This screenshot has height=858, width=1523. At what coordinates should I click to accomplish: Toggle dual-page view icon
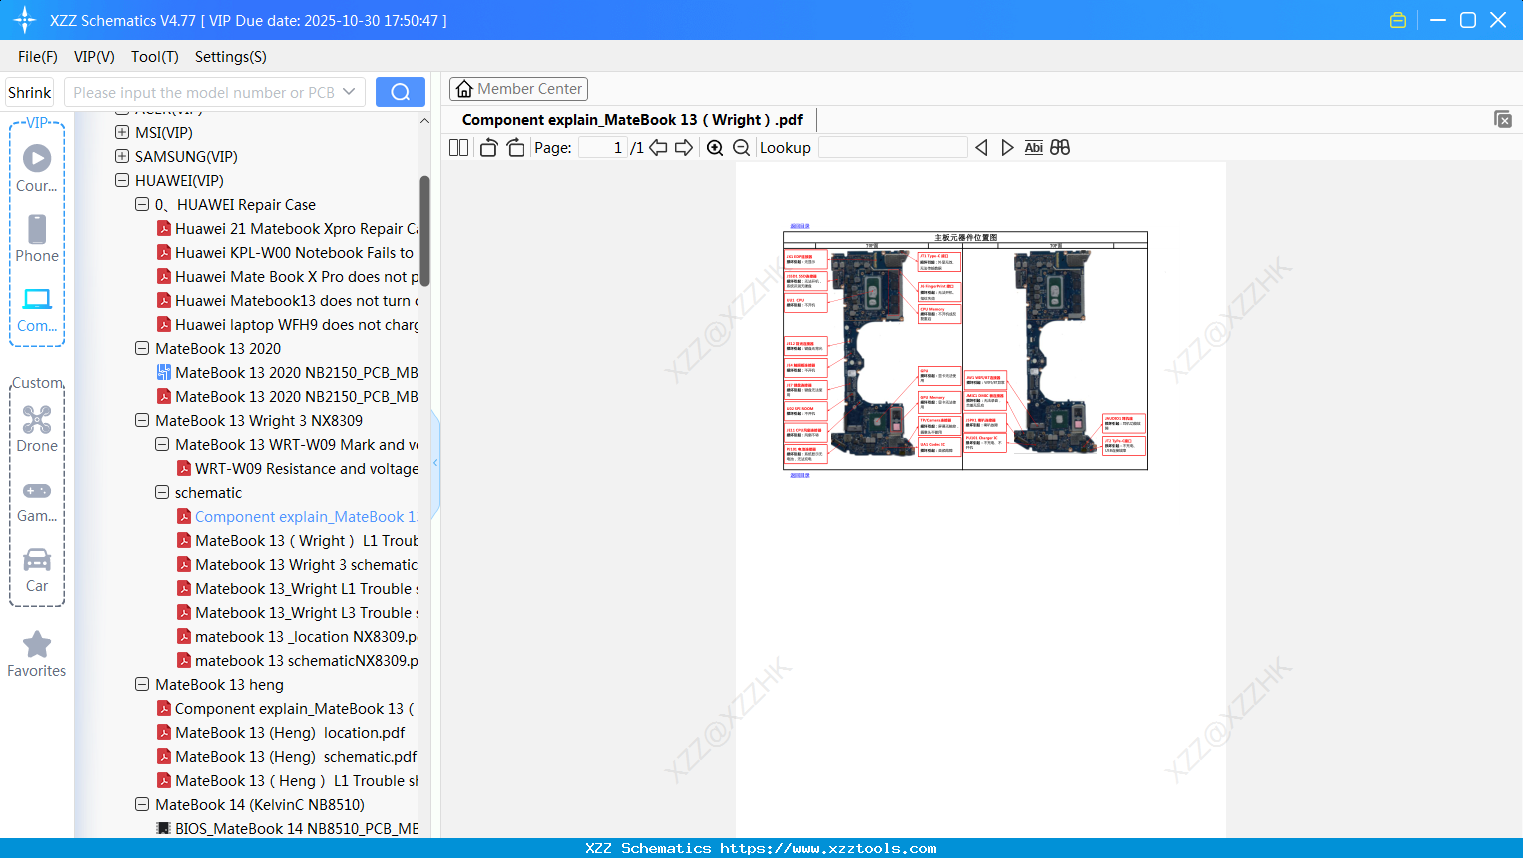click(459, 148)
